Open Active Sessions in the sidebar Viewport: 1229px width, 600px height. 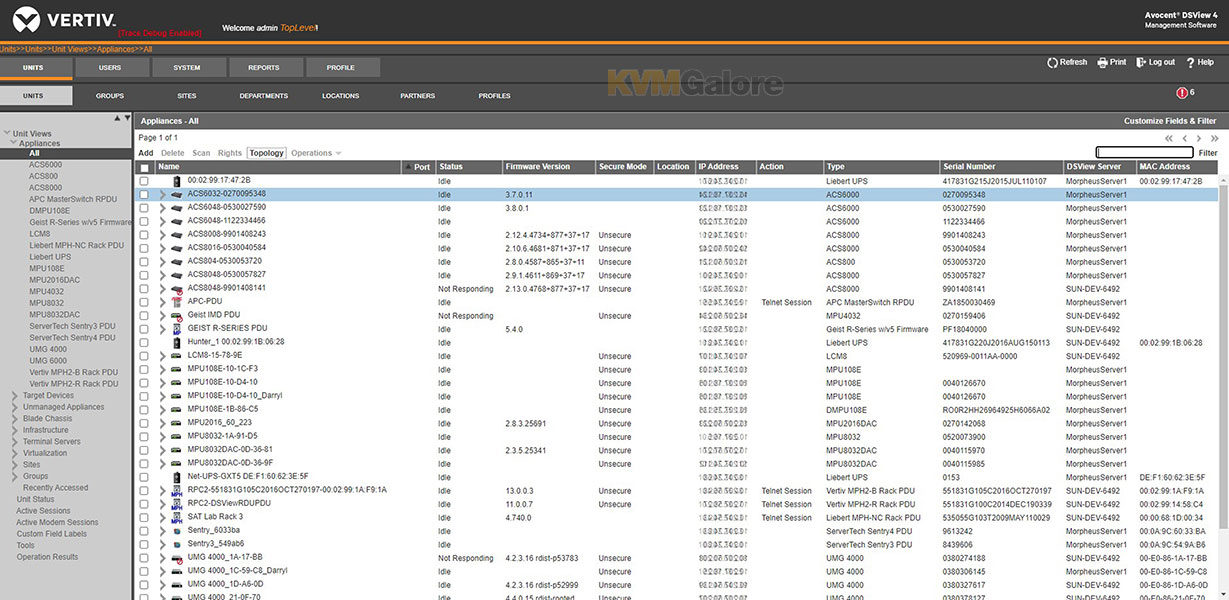43,511
